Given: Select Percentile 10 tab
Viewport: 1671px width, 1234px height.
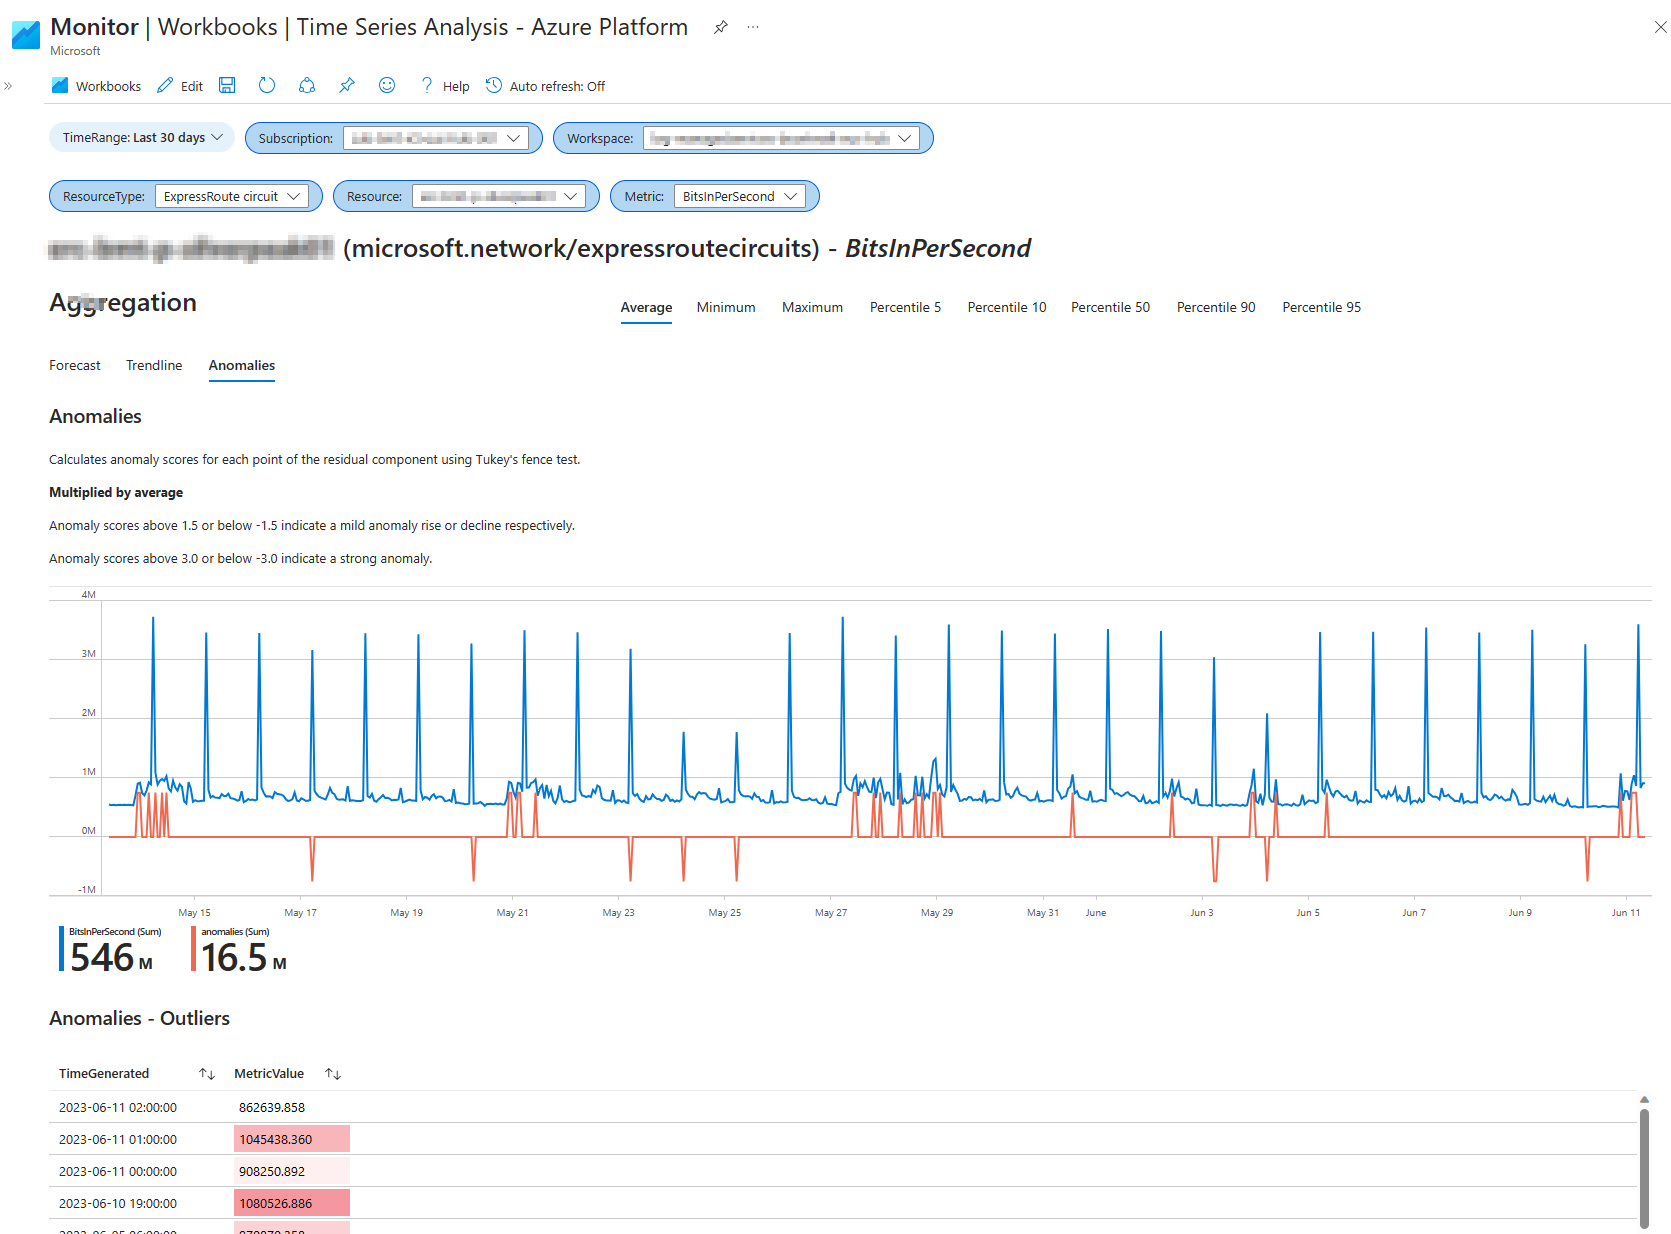Looking at the screenshot, I should [x=1007, y=307].
